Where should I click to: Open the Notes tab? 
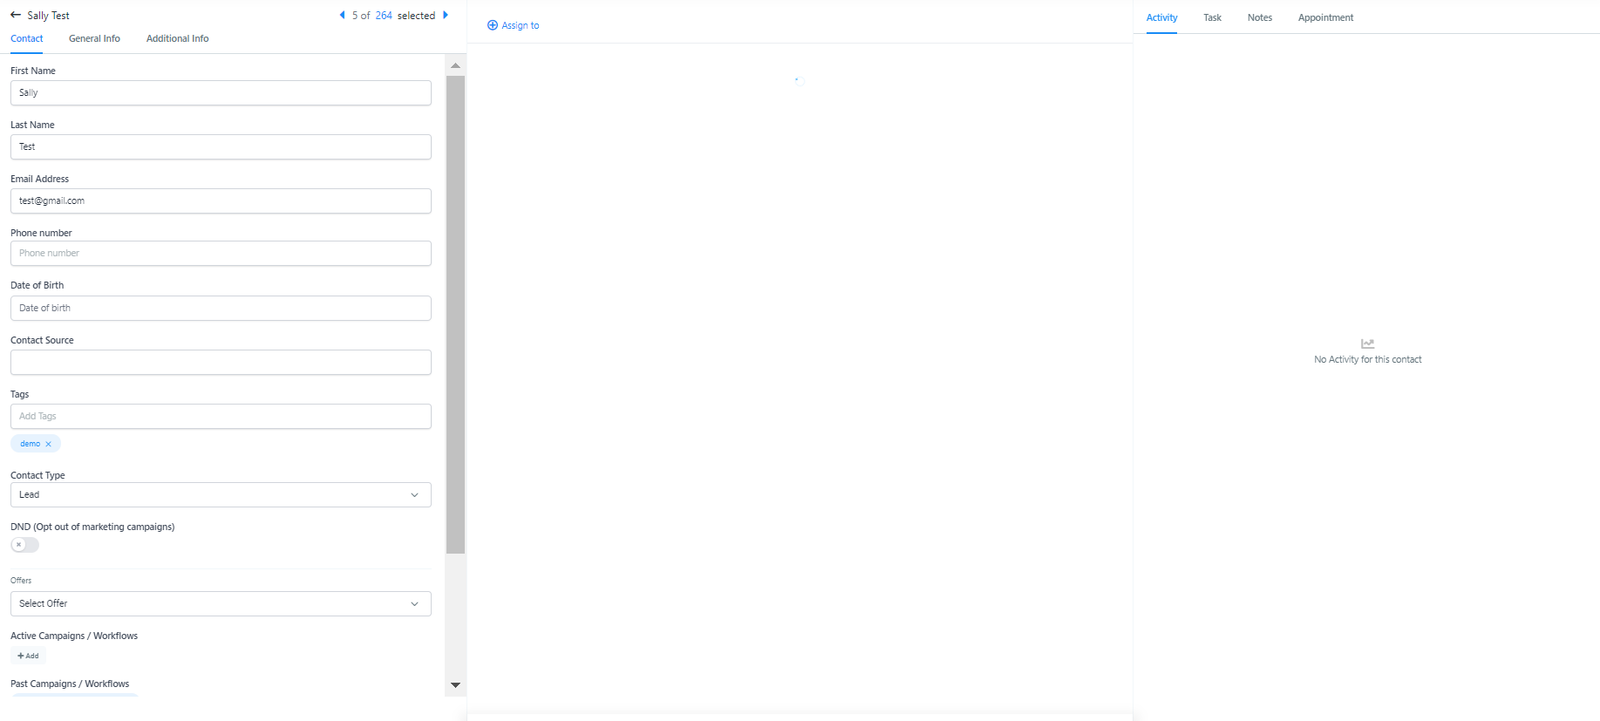(x=1259, y=18)
